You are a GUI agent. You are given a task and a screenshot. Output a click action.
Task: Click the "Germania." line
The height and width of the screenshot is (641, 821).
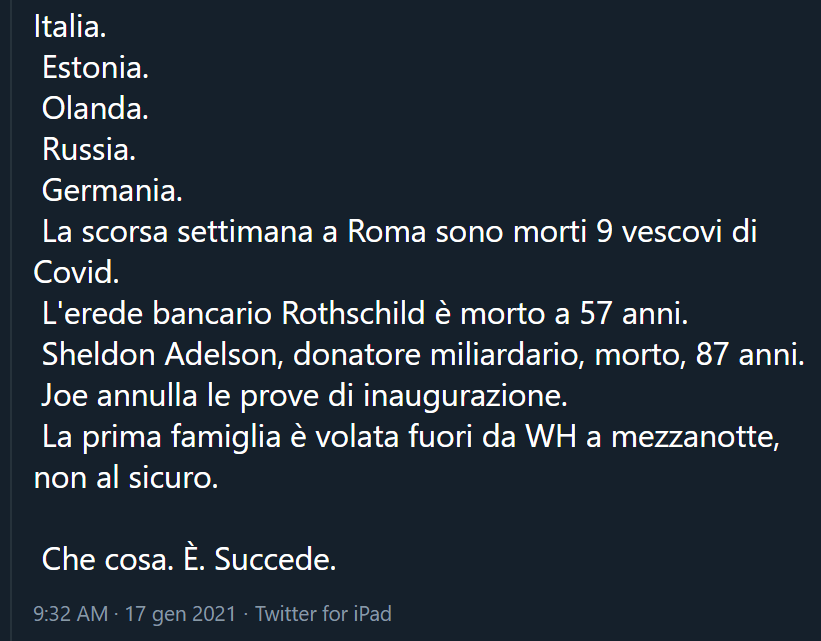coord(112,191)
